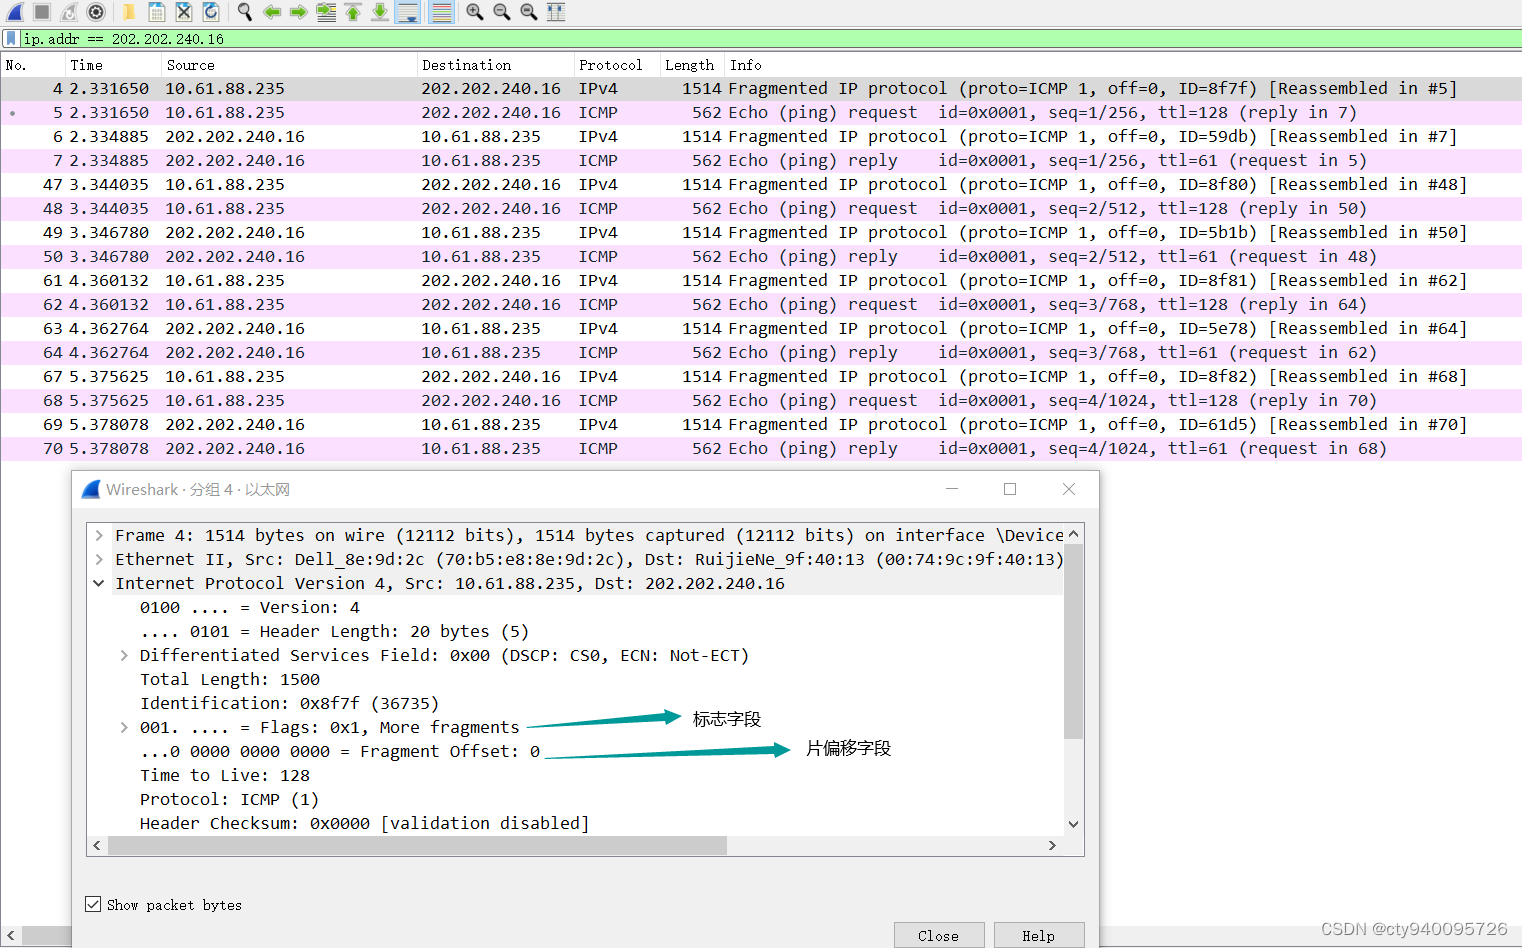The image size is (1522, 948).
Task: Save this capture file
Action: [x=157, y=12]
